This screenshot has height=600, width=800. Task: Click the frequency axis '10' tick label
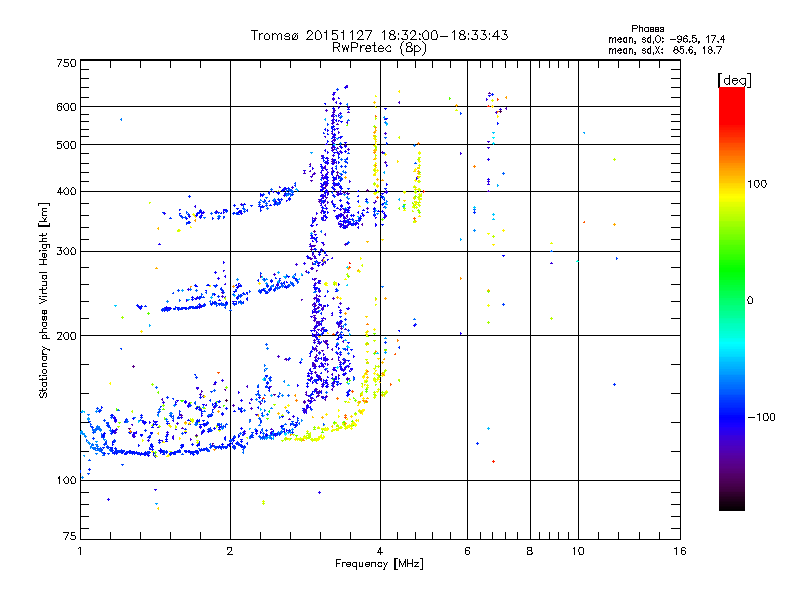(x=578, y=551)
